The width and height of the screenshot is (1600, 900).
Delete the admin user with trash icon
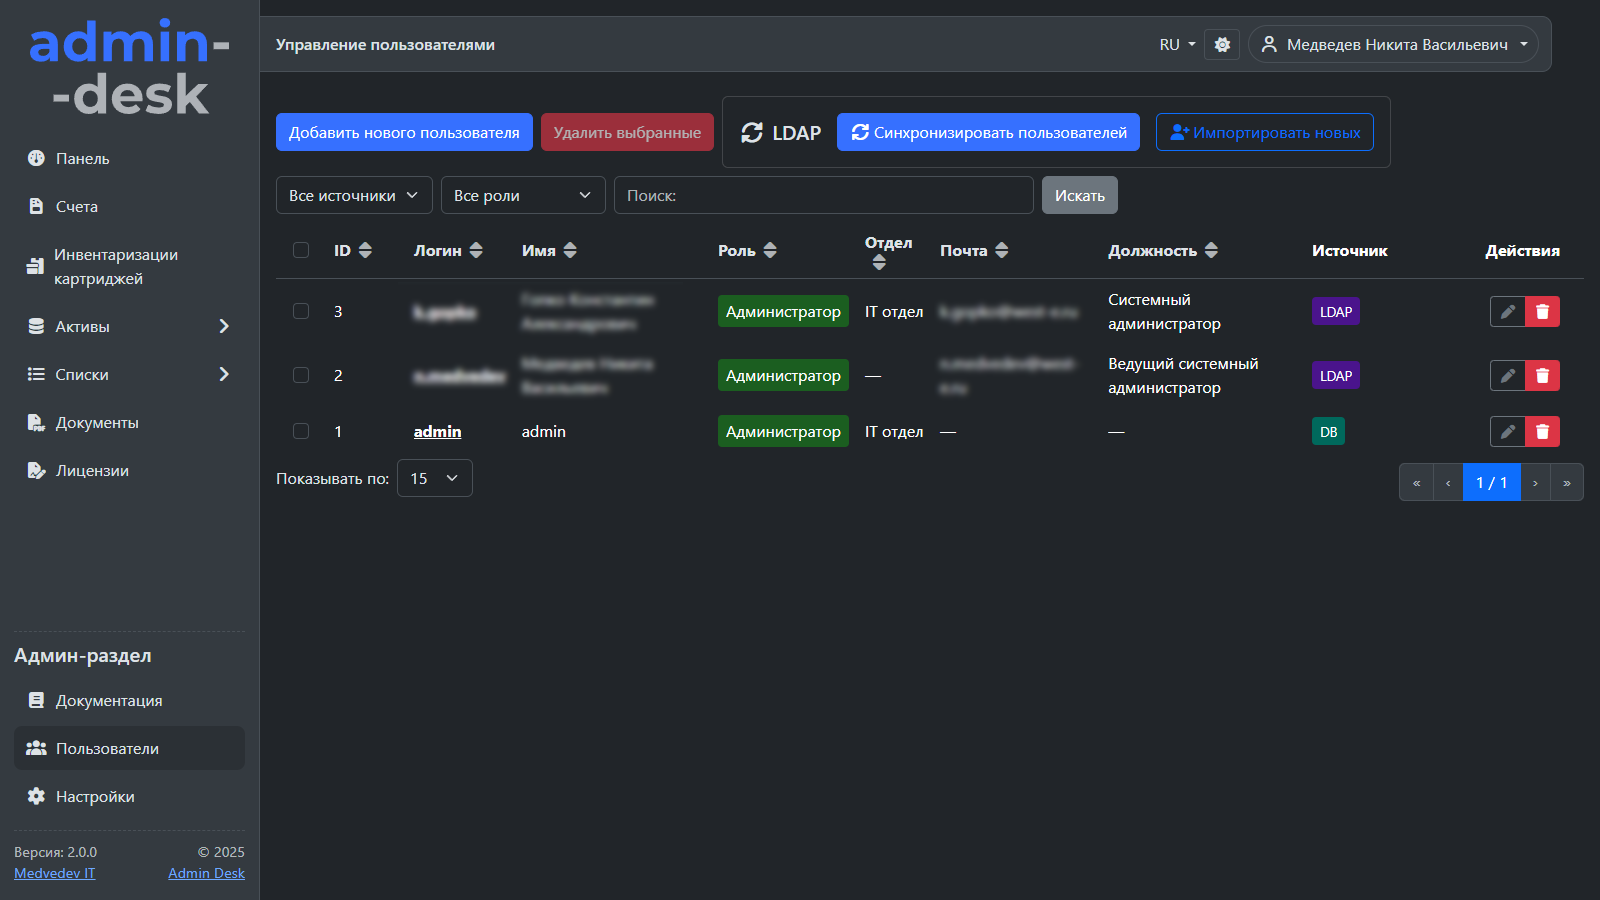pos(1542,432)
